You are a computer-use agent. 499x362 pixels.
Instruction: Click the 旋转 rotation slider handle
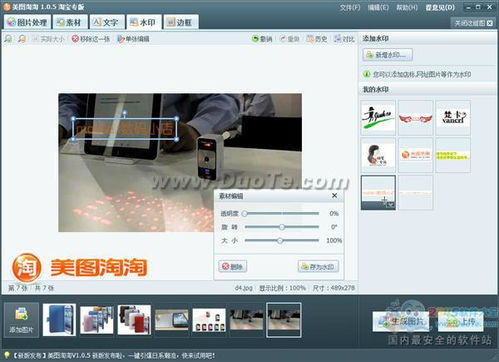(x=282, y=227)
